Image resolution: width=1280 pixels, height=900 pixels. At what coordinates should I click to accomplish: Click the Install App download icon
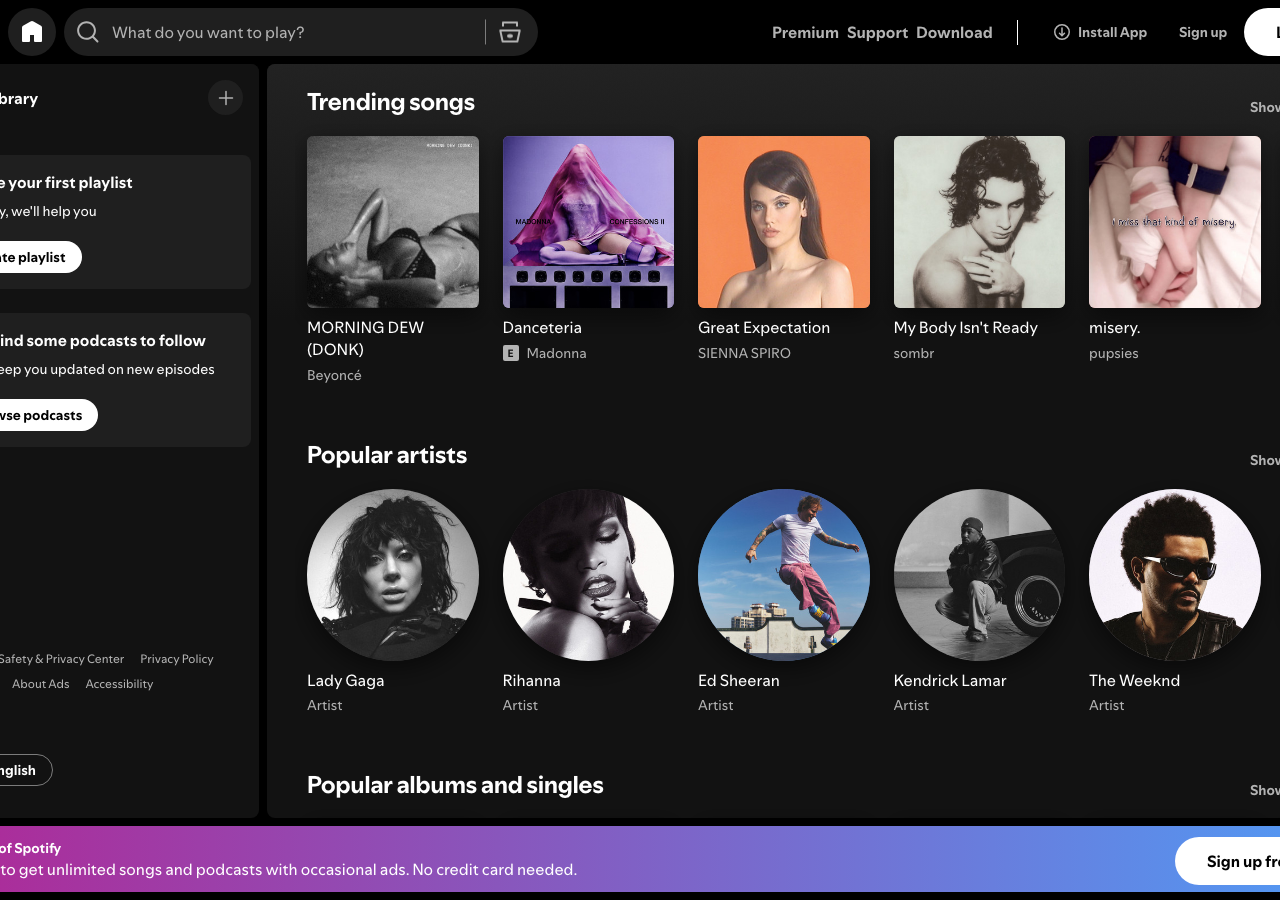coord(1062,32)
